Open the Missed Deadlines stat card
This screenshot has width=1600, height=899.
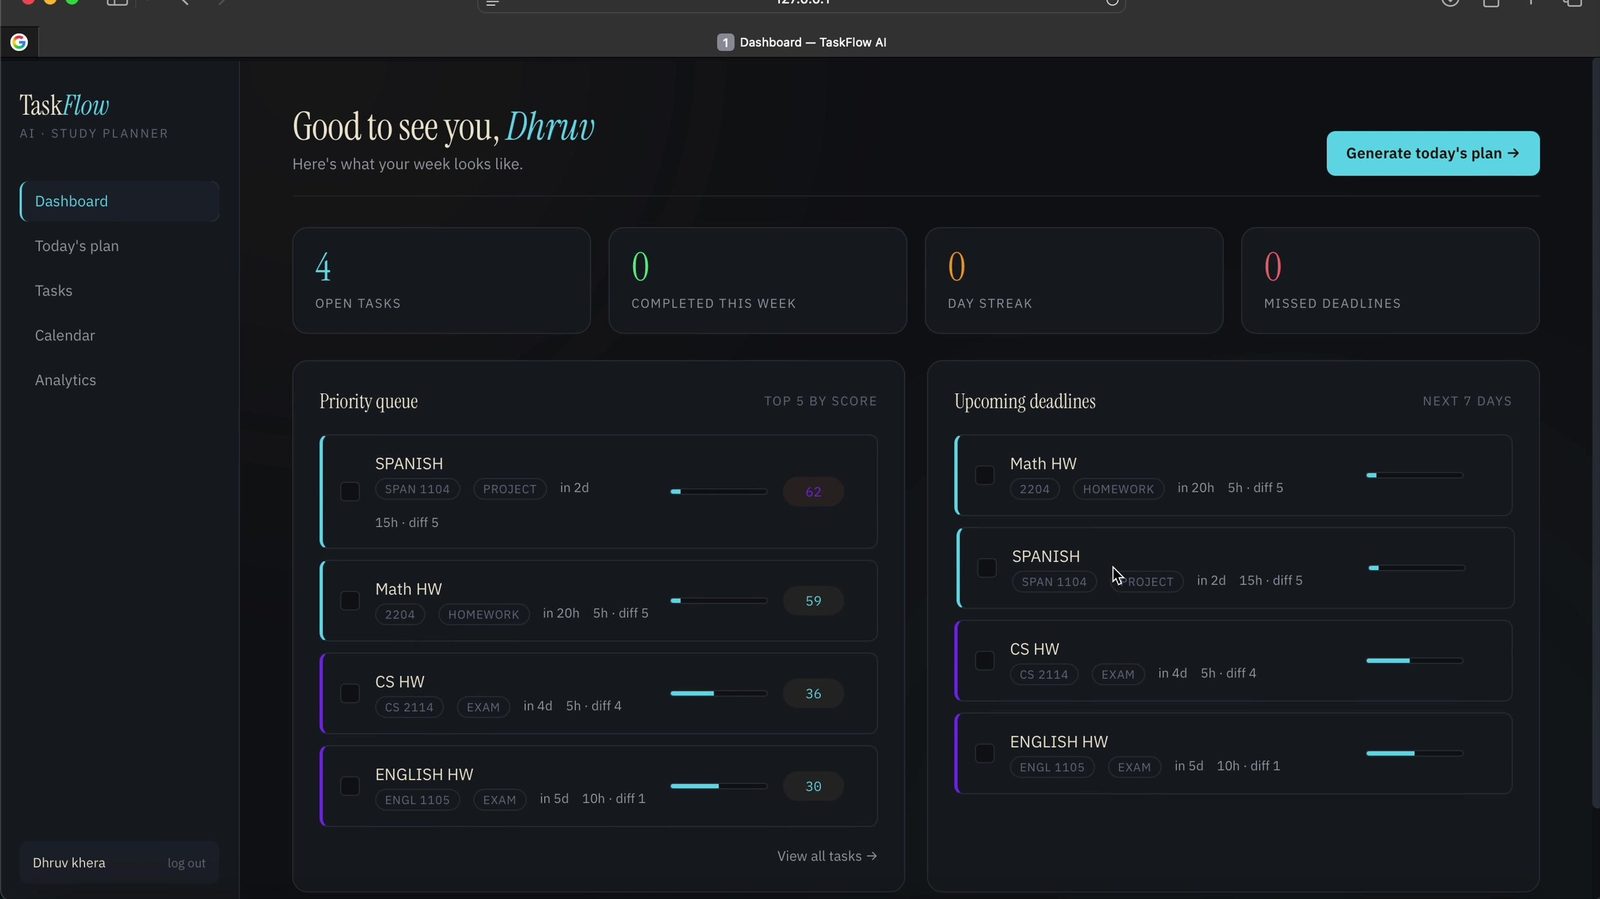1390,281
